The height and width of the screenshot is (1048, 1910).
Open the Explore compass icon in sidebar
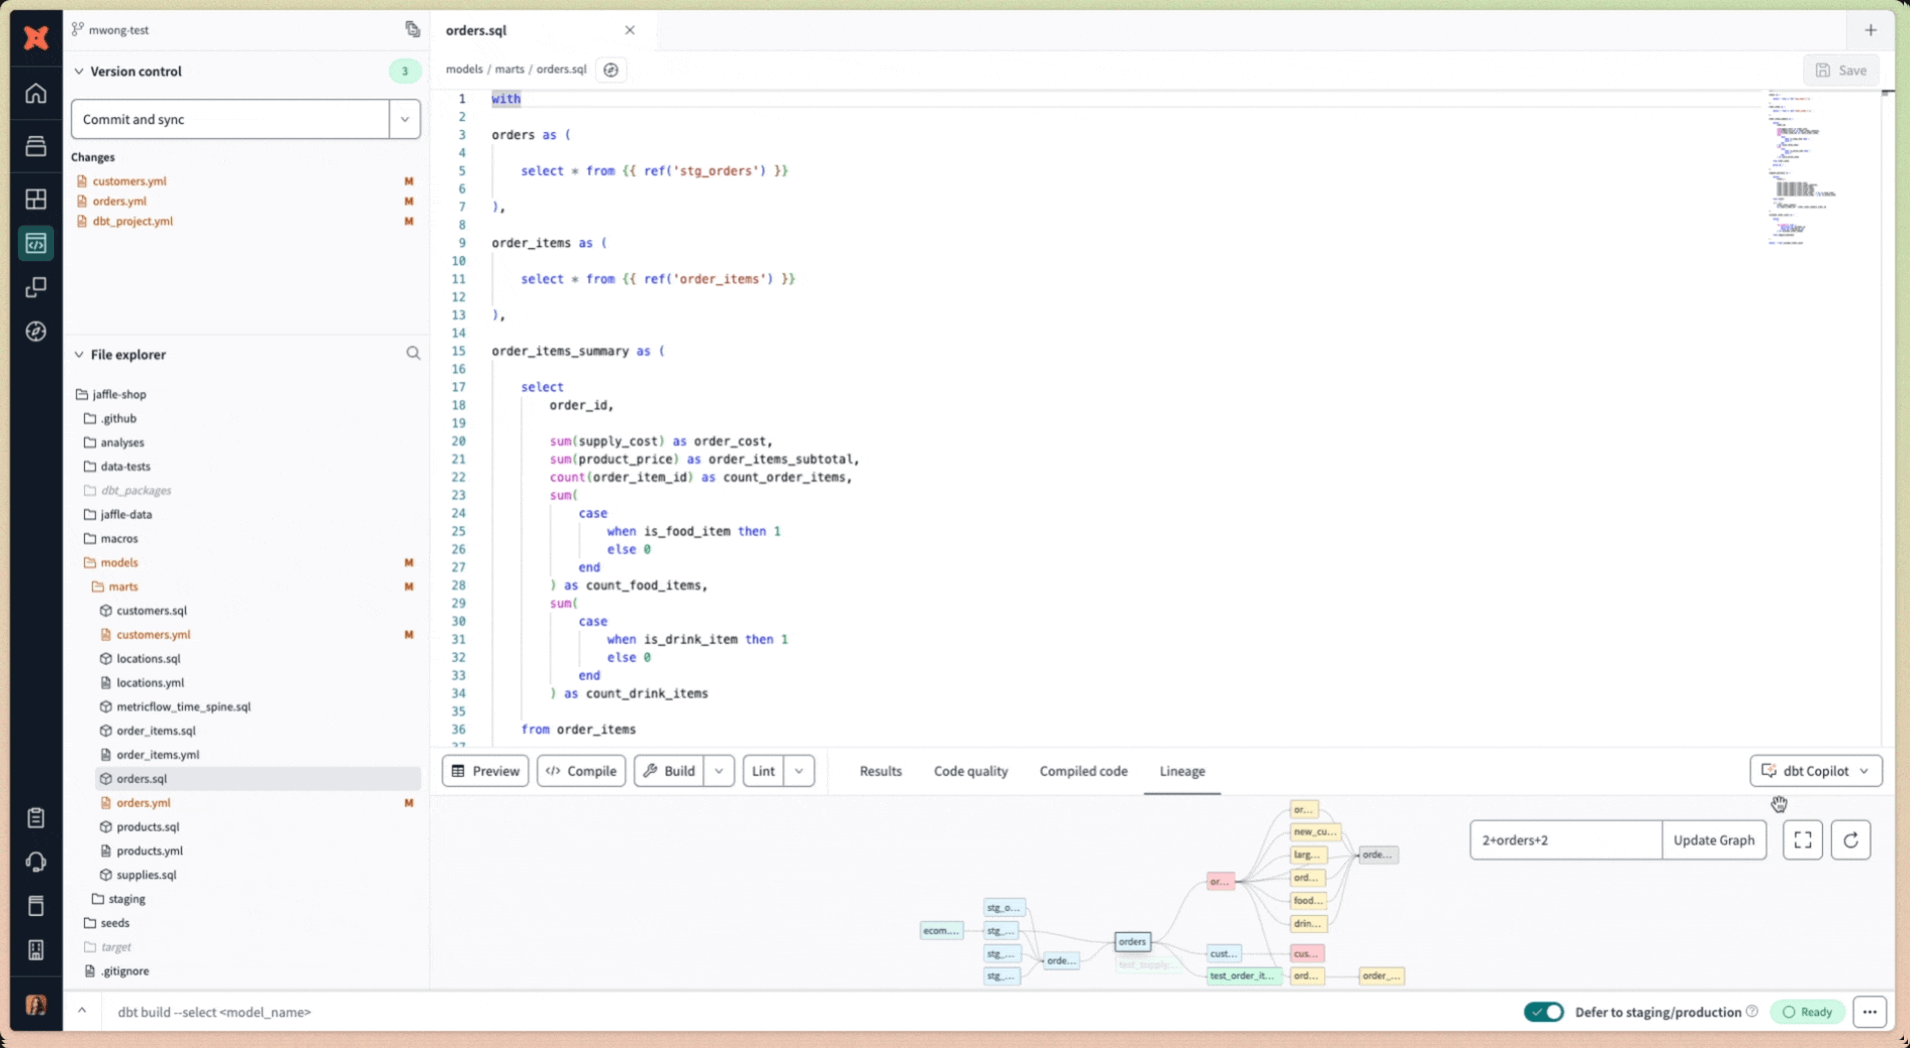[x=35, y=331]
